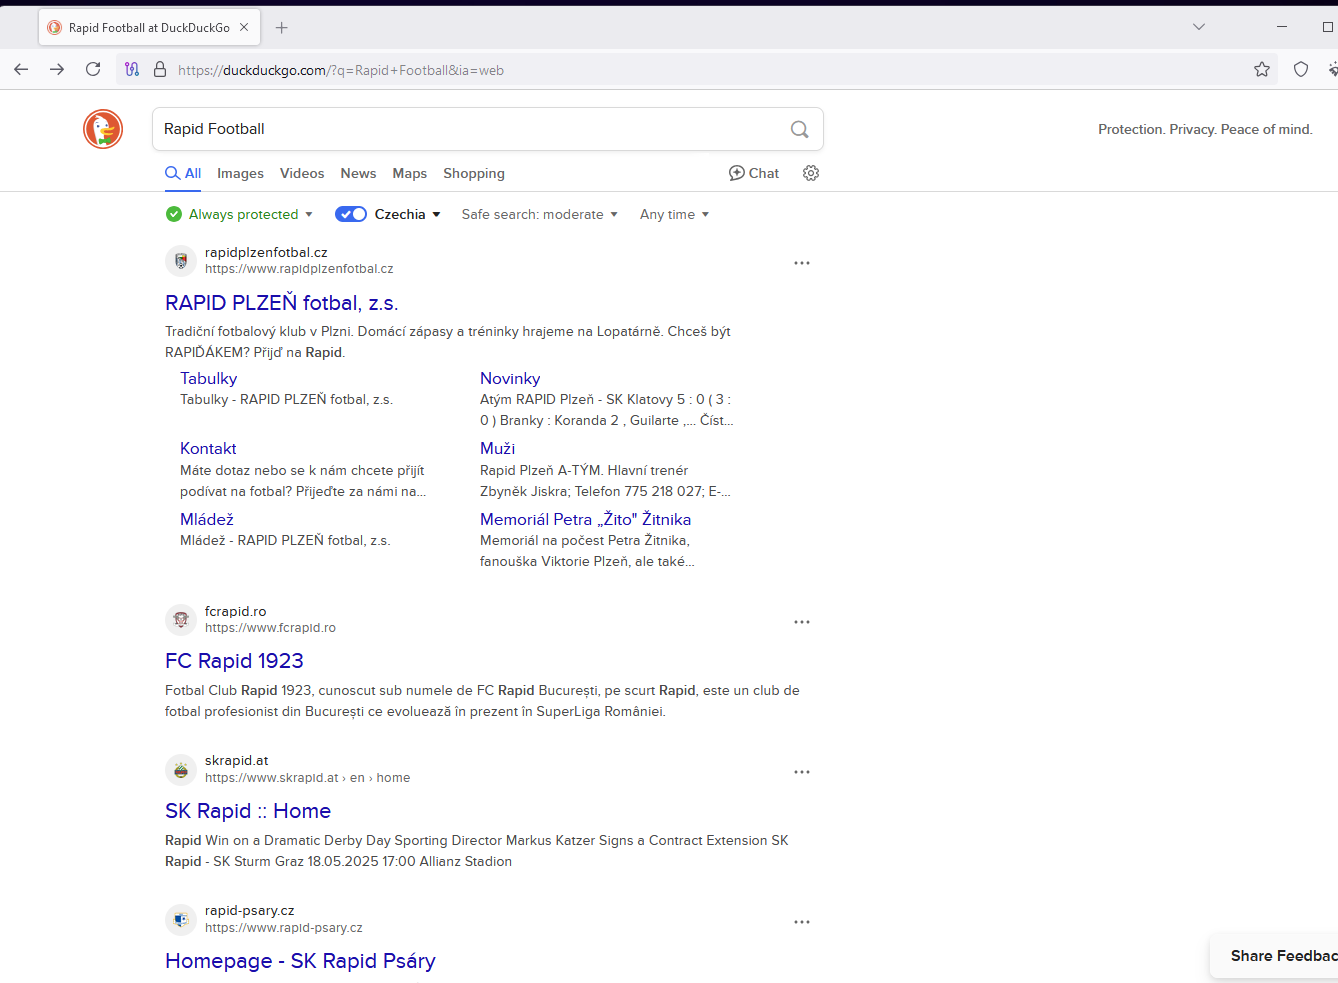The height and width of the screenshot is (983, 1338).
Task: Click the skrapid.at favicon
Action: click(x=181, y=770)
